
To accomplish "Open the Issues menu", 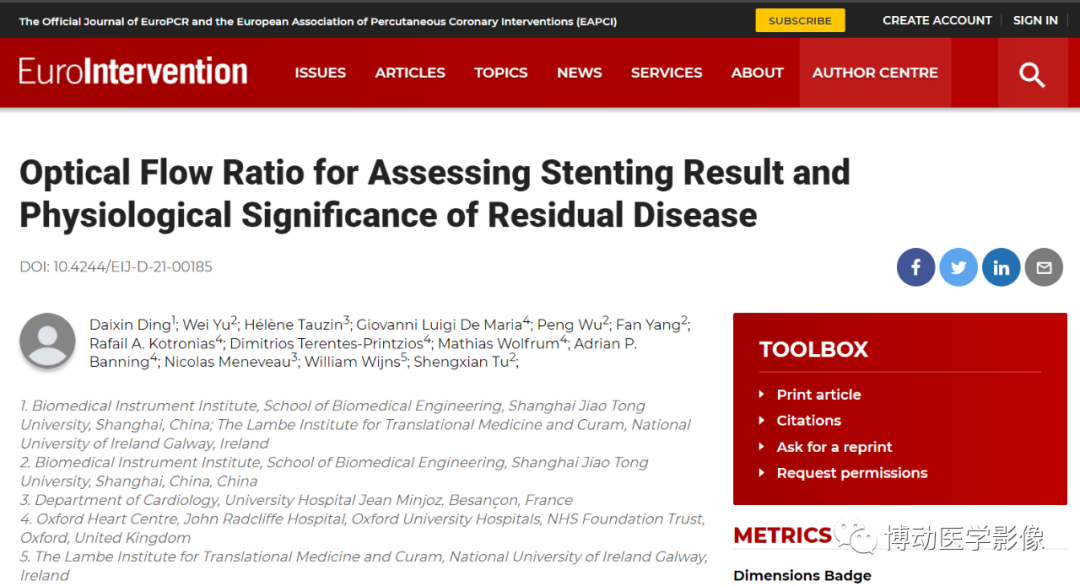I will tap(320, 73).
